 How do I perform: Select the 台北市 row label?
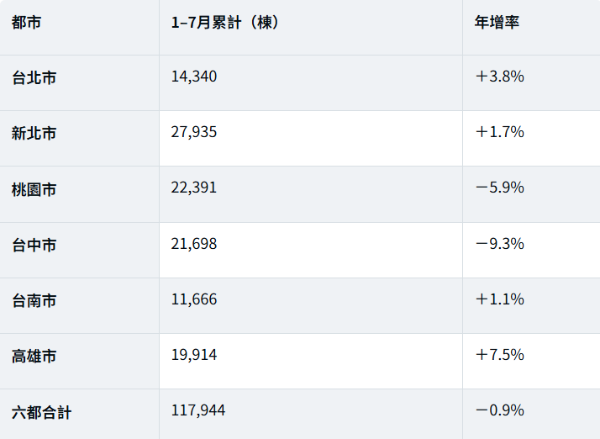click(x=34, y=78)
